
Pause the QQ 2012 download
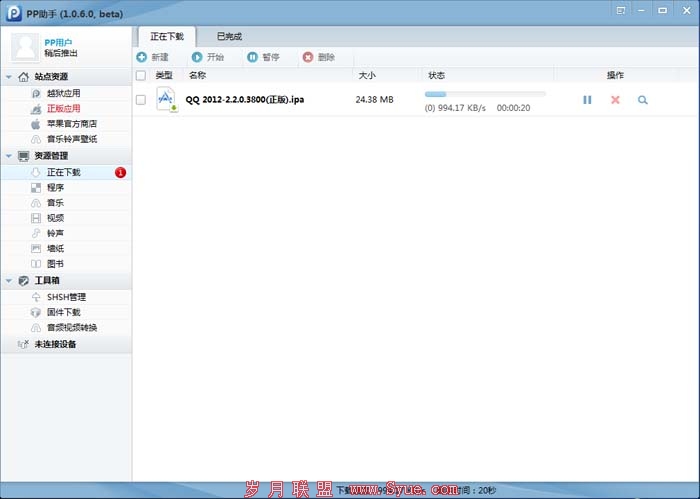587,100
